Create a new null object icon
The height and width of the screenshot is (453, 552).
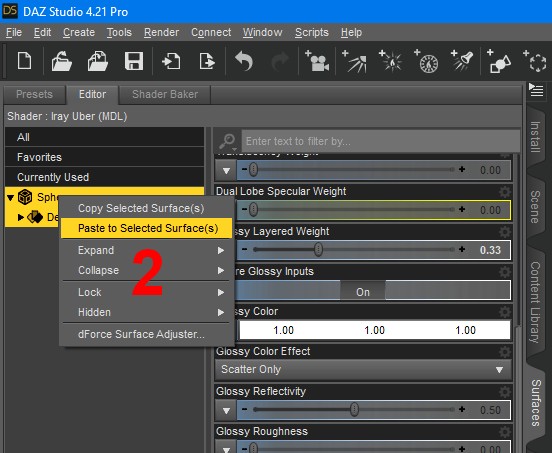pyautogui.click(x=535, y=61)
